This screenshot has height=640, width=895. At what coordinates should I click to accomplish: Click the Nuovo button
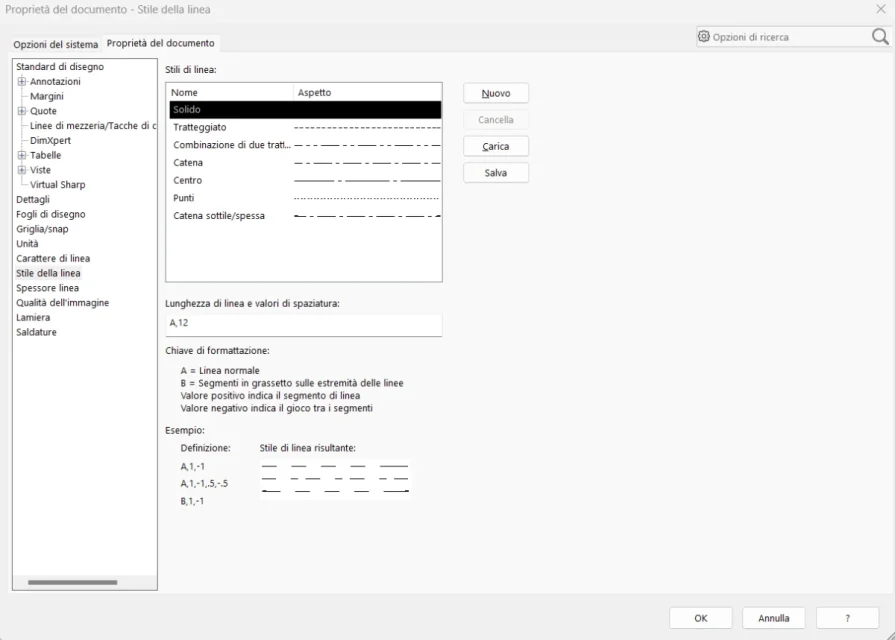(x=495, y=93)
